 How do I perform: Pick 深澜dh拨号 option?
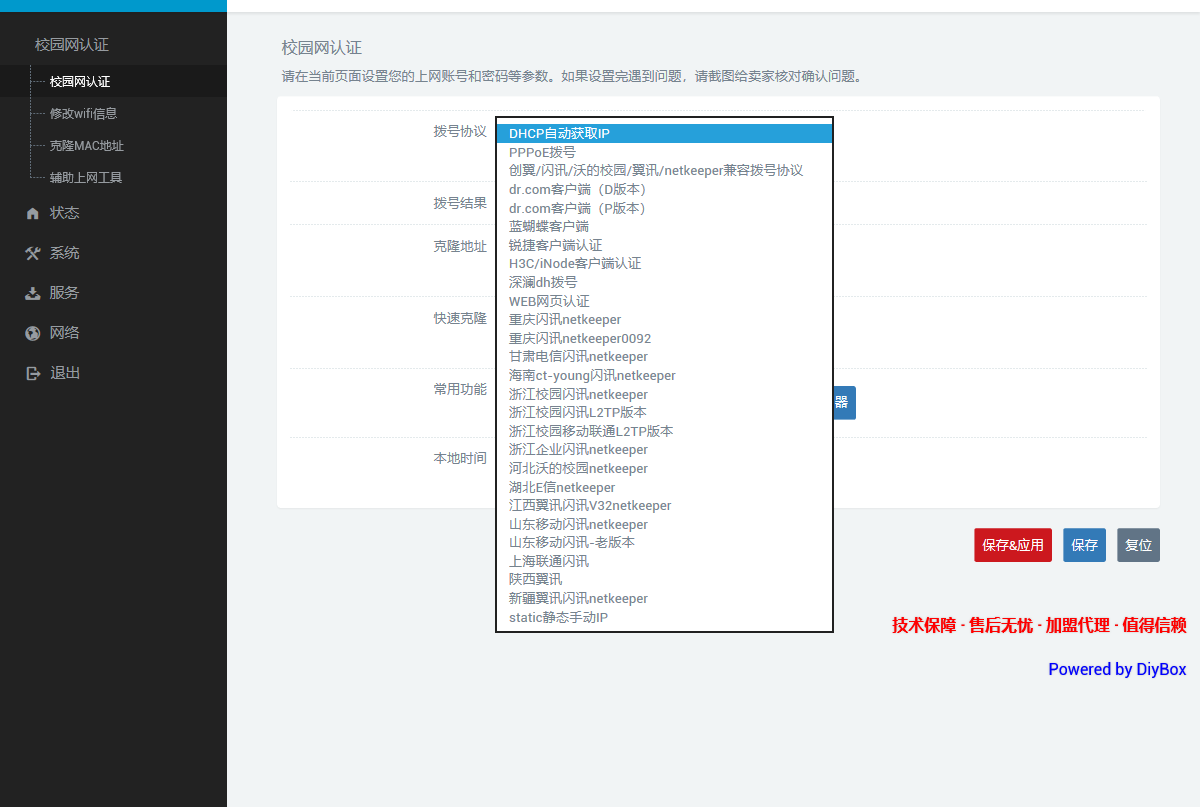[x=664, y=282]
